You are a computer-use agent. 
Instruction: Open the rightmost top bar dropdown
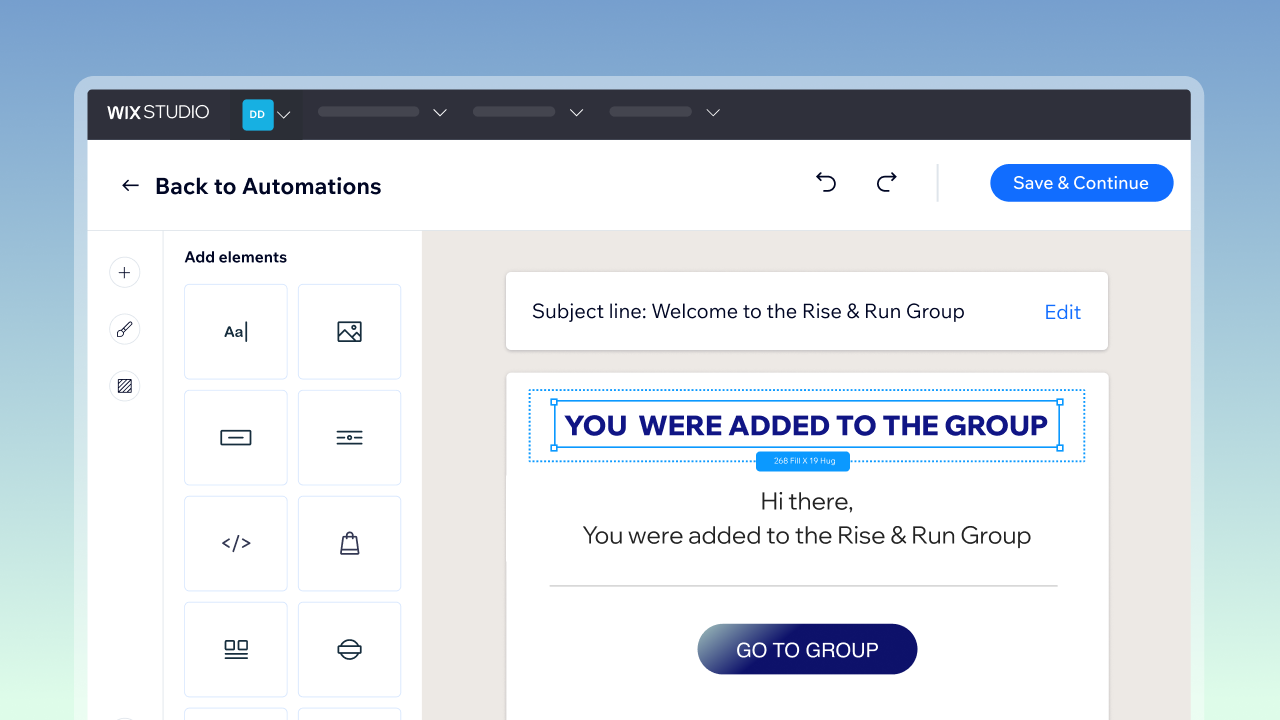712,112
